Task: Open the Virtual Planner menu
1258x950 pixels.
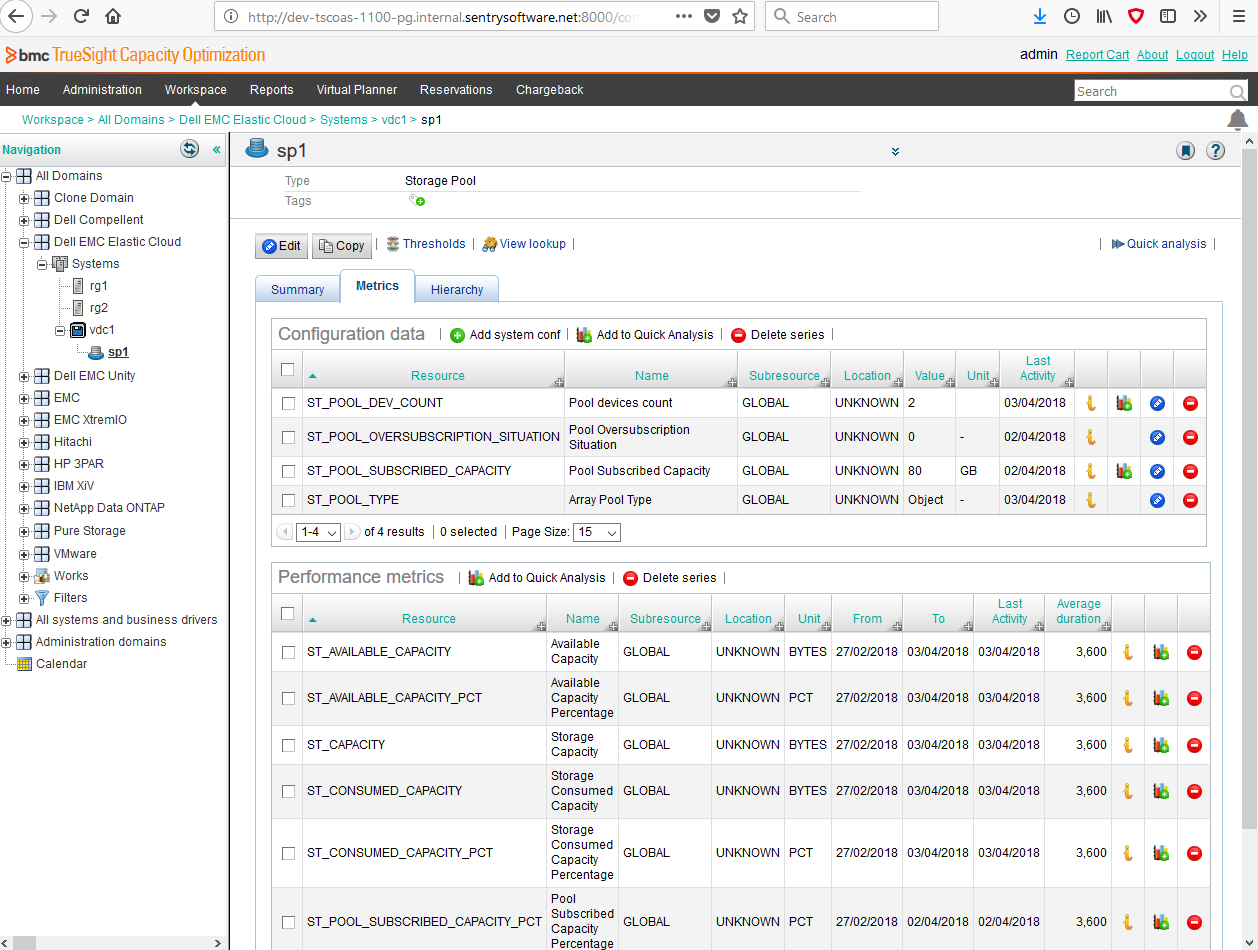Action: coord(357,90)
